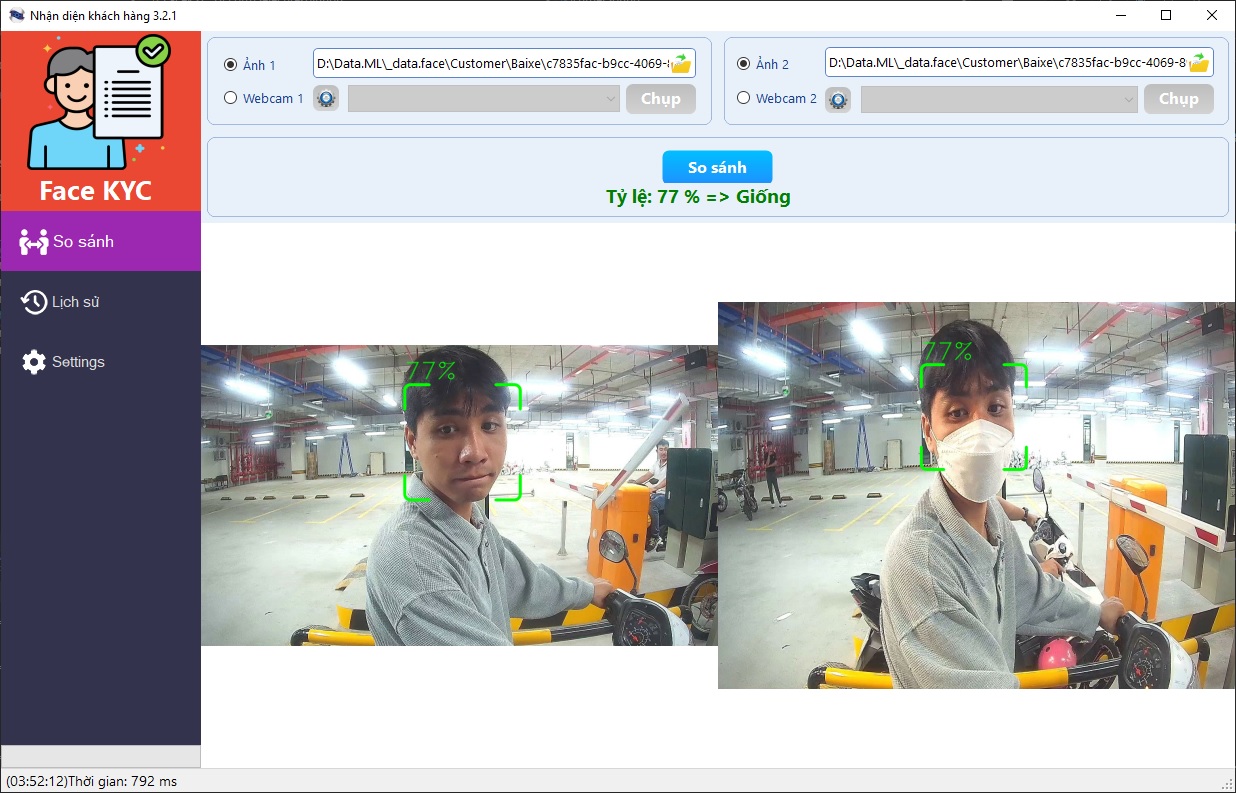Viewport: 1236px width, 793px height.
Task: Click the So sánh sidebar compare icon
Action: [34, 242]
